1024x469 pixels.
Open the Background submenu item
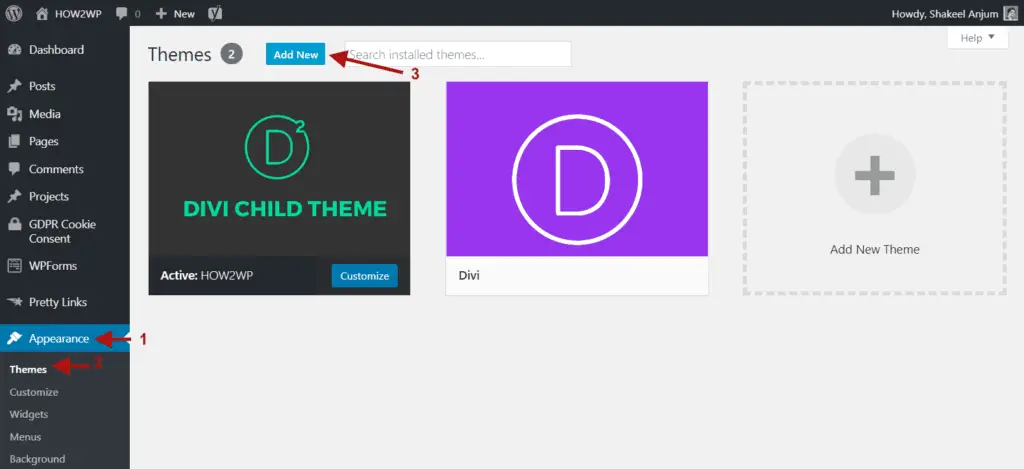click(37, 459)
